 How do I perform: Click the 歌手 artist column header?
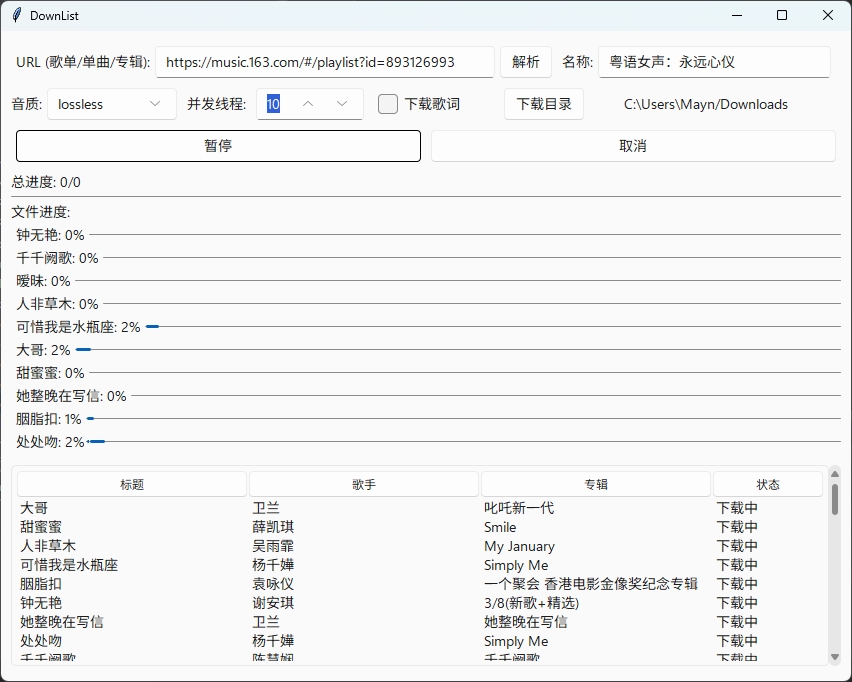pyautogui.click(x=363, y=484)
